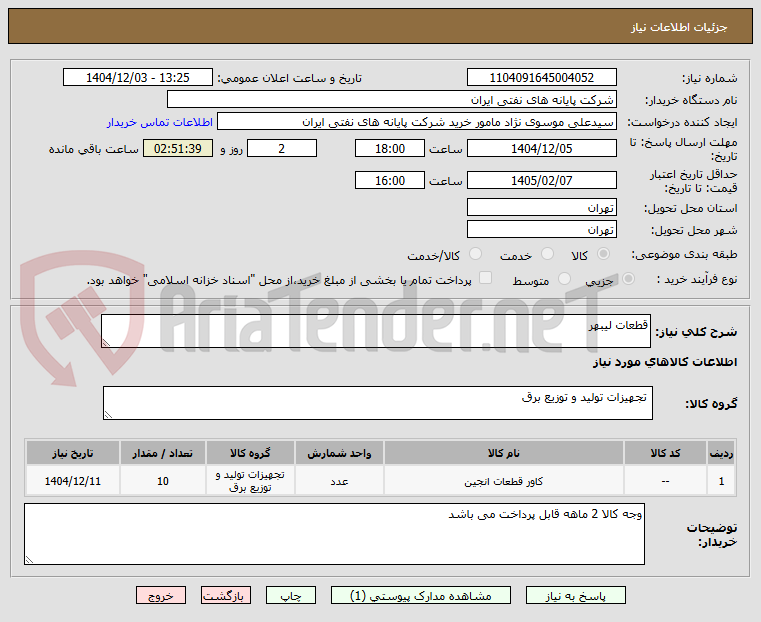The width and height of the screenshot is (761, 622).
Task: Click the response deadline date 1404/12/05
Action: (x=542, y=148)
